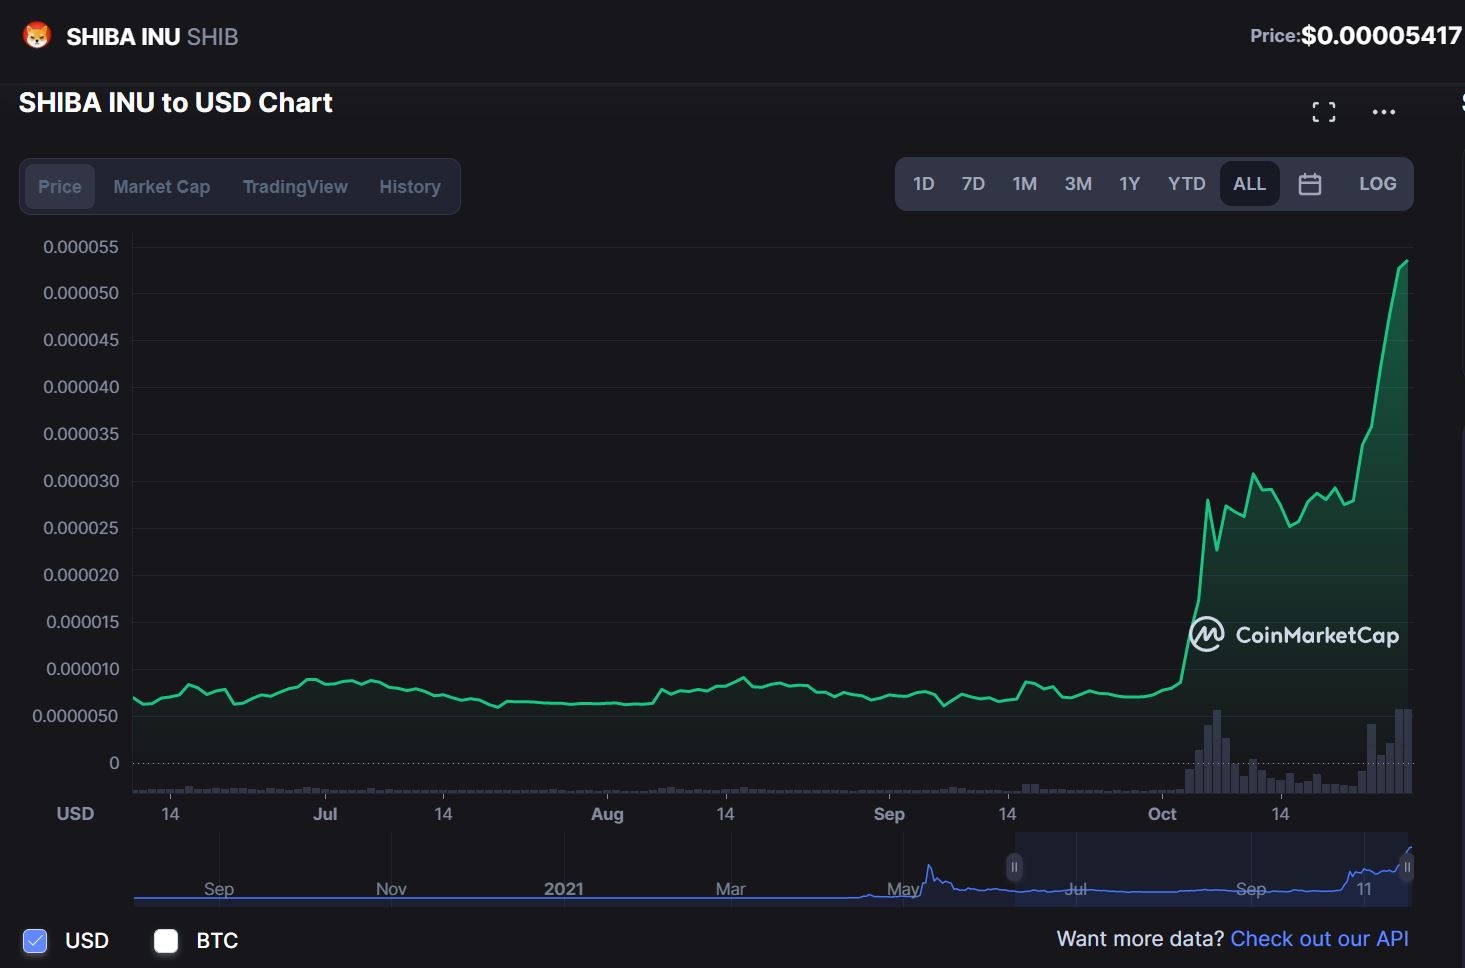
Task: Choose the 7D time range
Action: (x=973, y=184)
